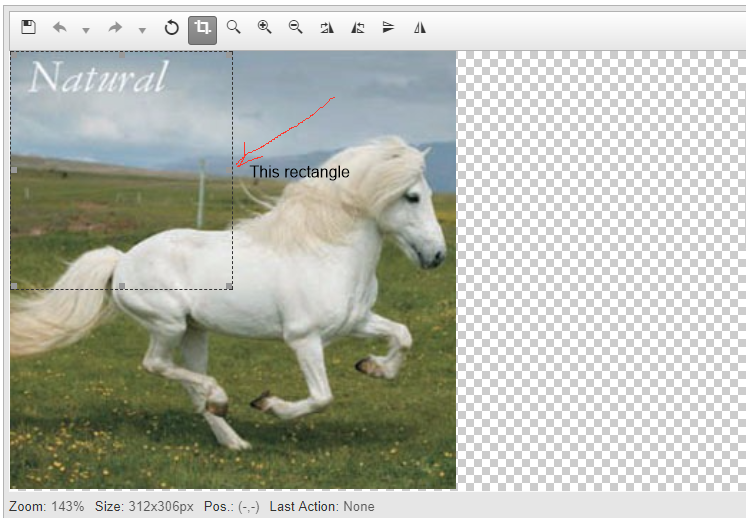746x518 pixels.
Task: Click the Zoom Out magnifier with minus
Action: [x=295, y=27]
